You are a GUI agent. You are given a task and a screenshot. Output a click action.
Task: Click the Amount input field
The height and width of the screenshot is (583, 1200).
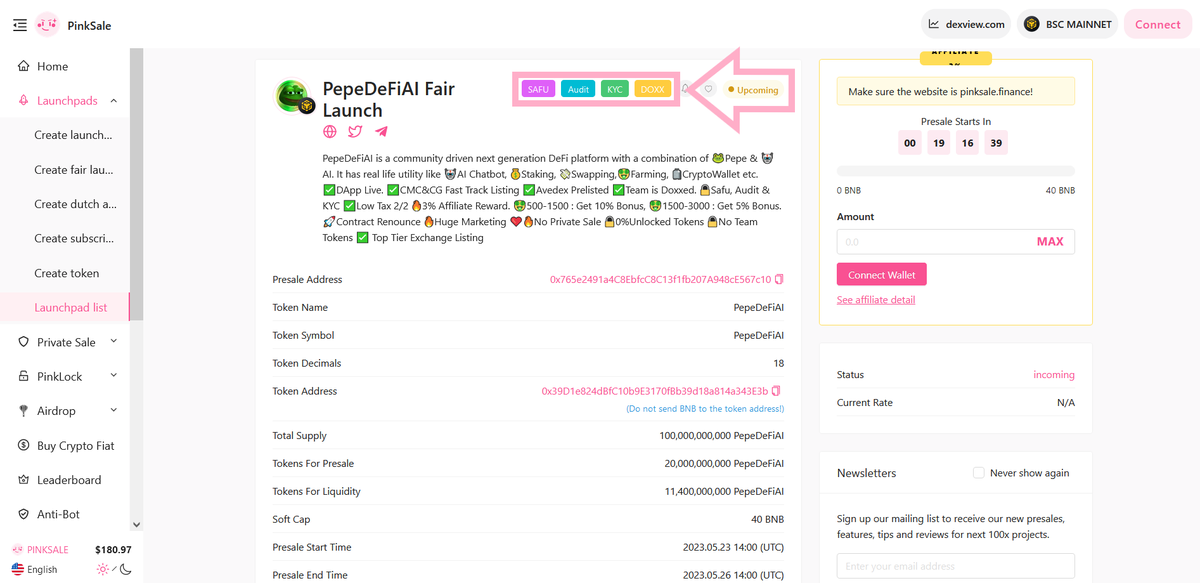pyautogui.click(x=956, y=242)
